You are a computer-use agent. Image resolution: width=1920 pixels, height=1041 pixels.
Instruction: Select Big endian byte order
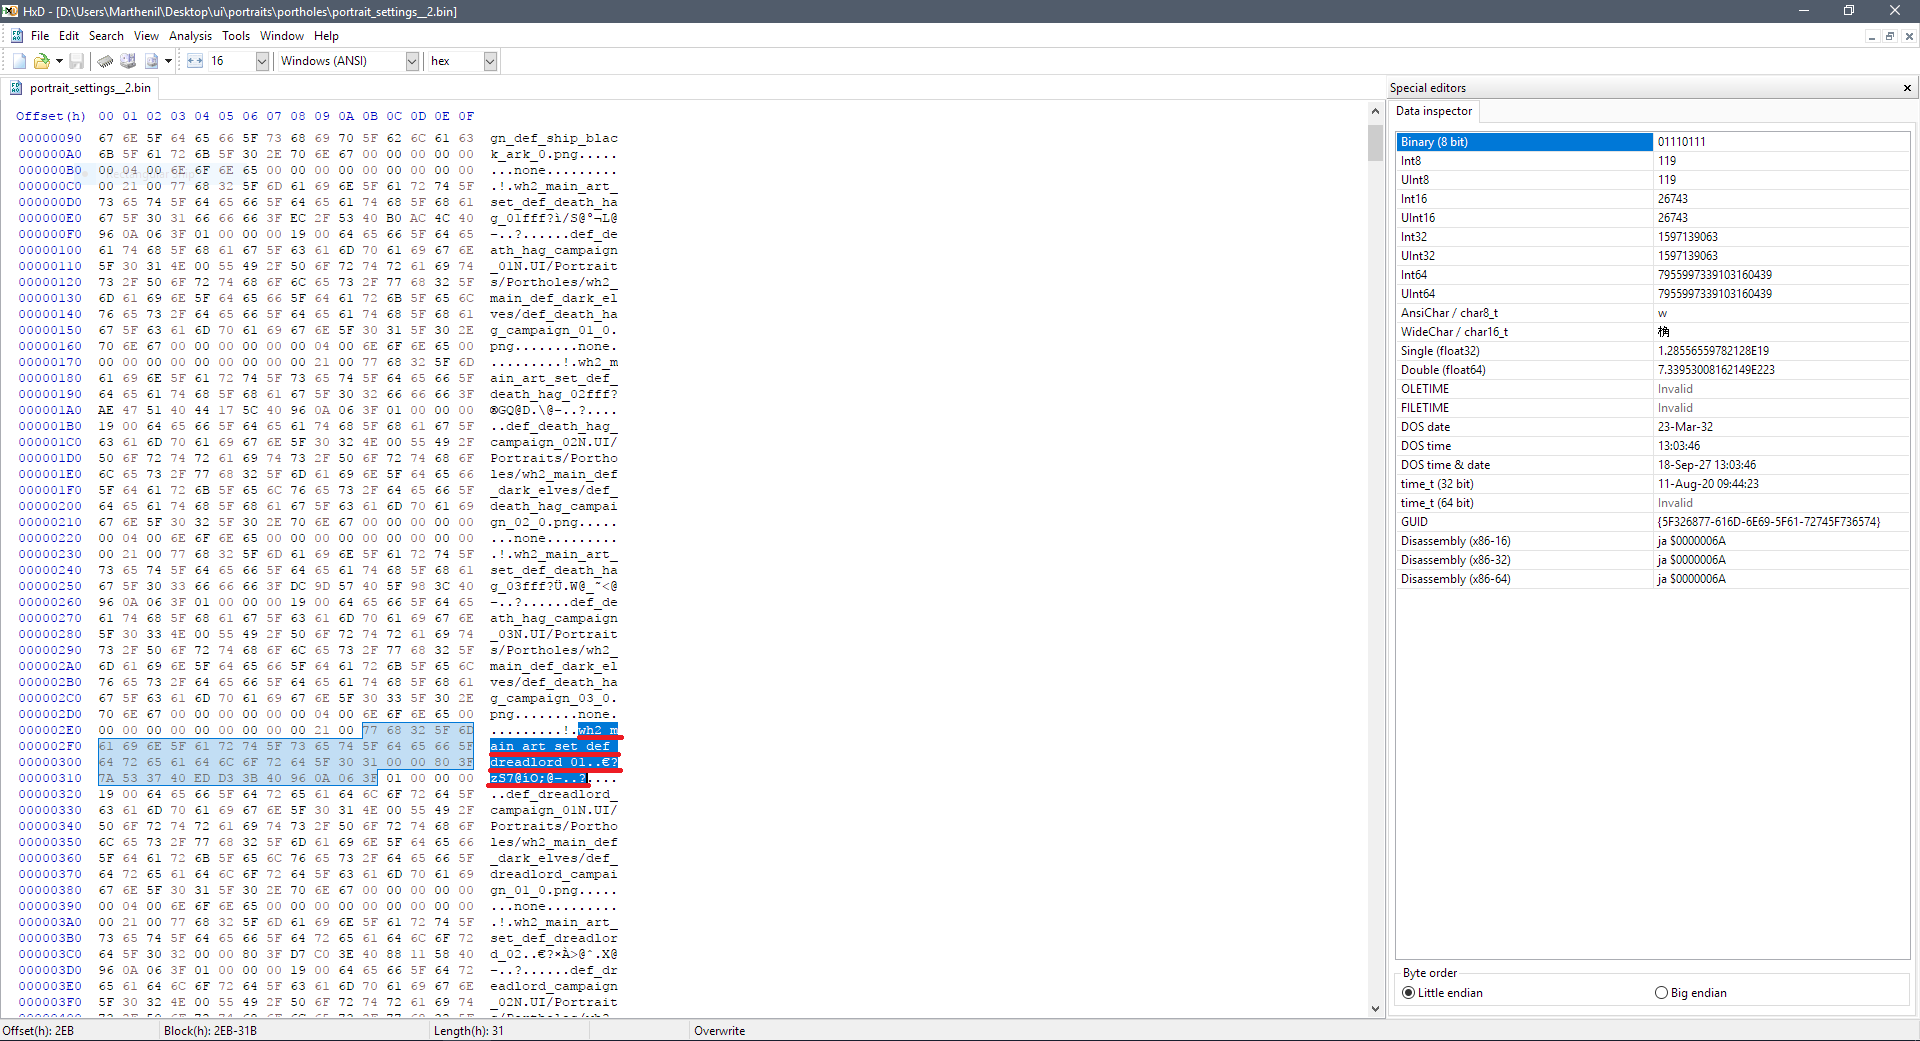[x=1691, y=993]
